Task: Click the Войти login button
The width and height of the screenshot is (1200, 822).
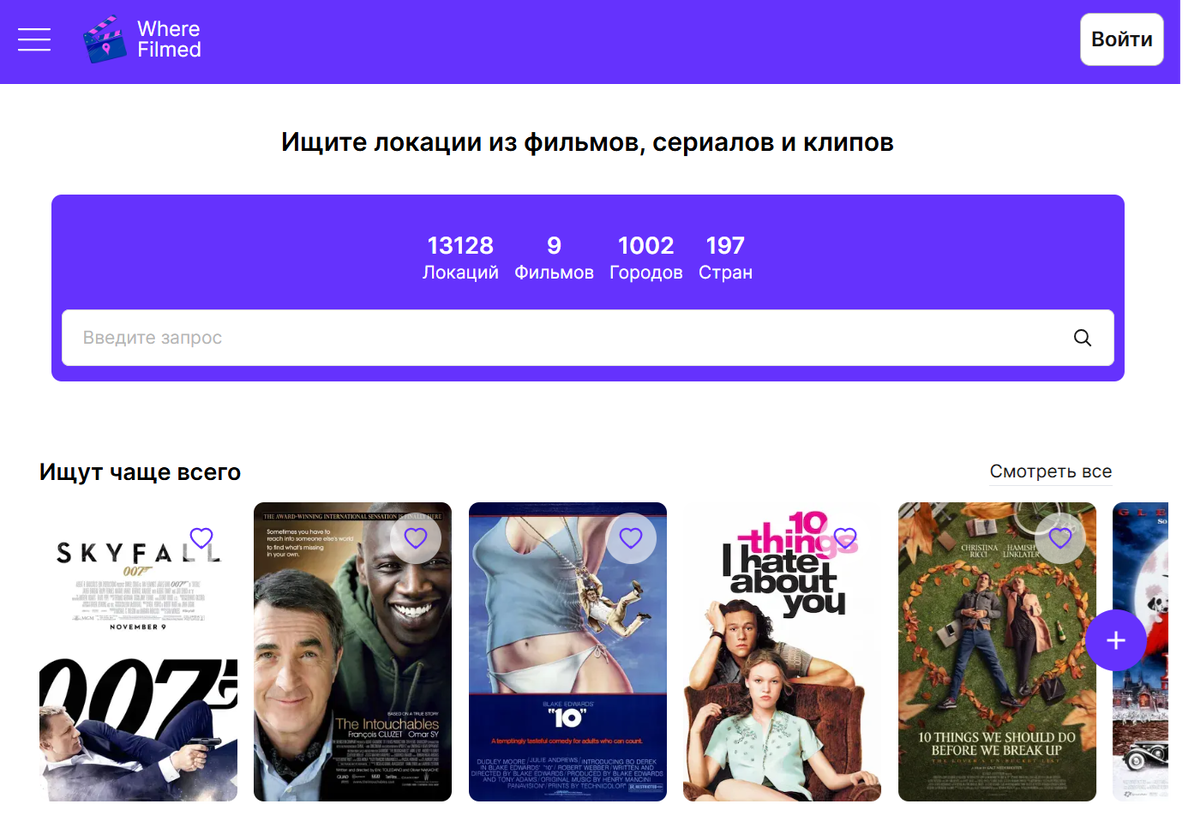Action: [x=1122, y=40]
